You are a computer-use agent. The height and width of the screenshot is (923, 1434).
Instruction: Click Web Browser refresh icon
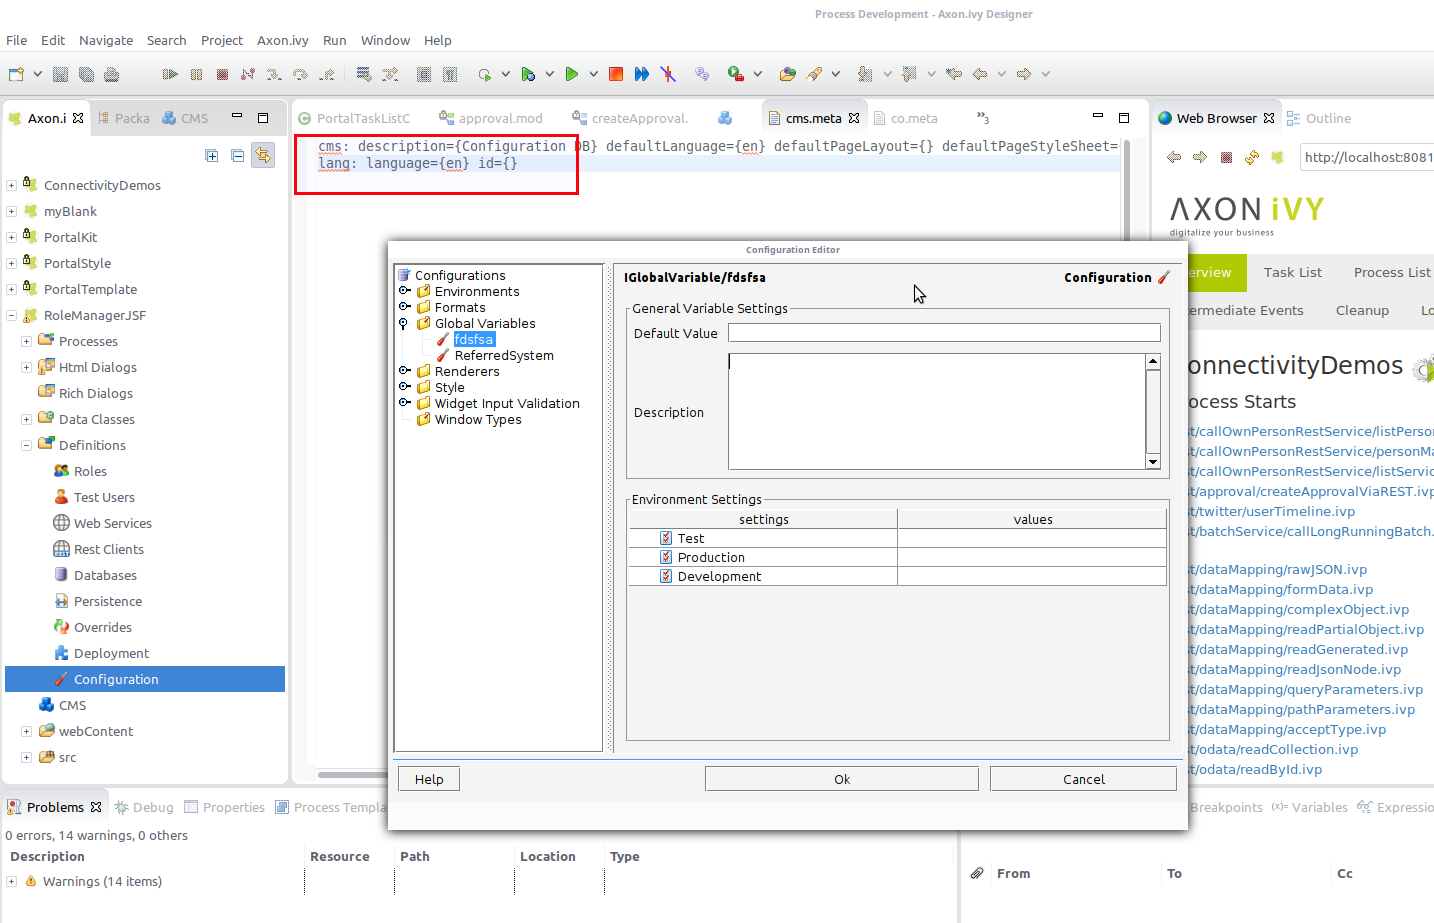pyautogui.click(x=1252, y=157)
